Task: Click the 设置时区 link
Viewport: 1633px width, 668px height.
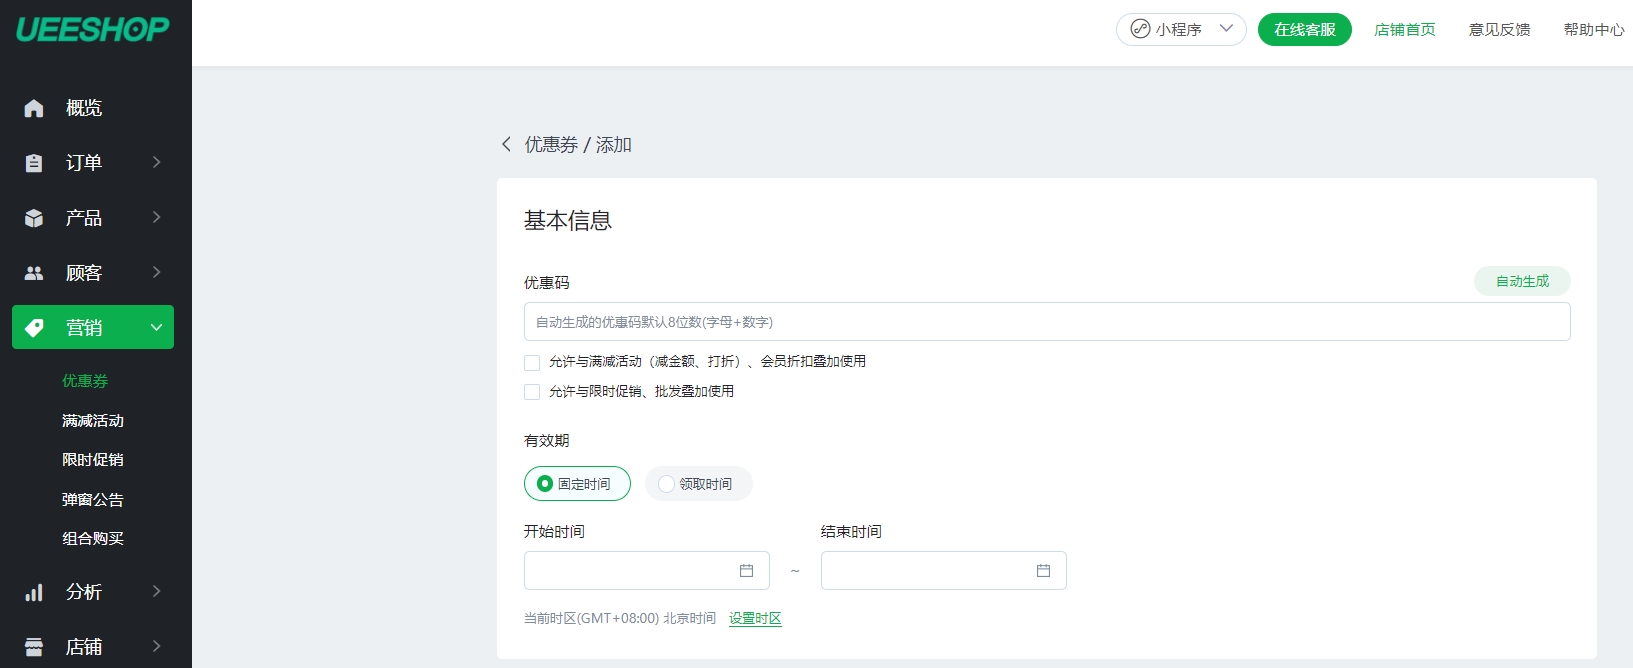Action: 755,619
